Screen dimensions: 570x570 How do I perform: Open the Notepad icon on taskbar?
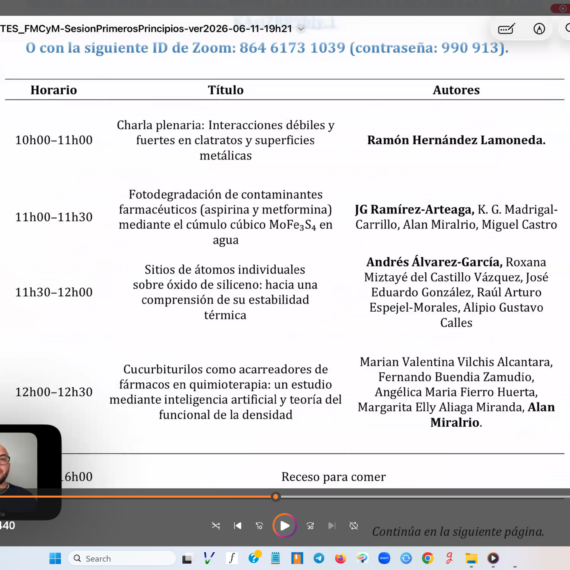pyautogui.click(x=276, y=558)
